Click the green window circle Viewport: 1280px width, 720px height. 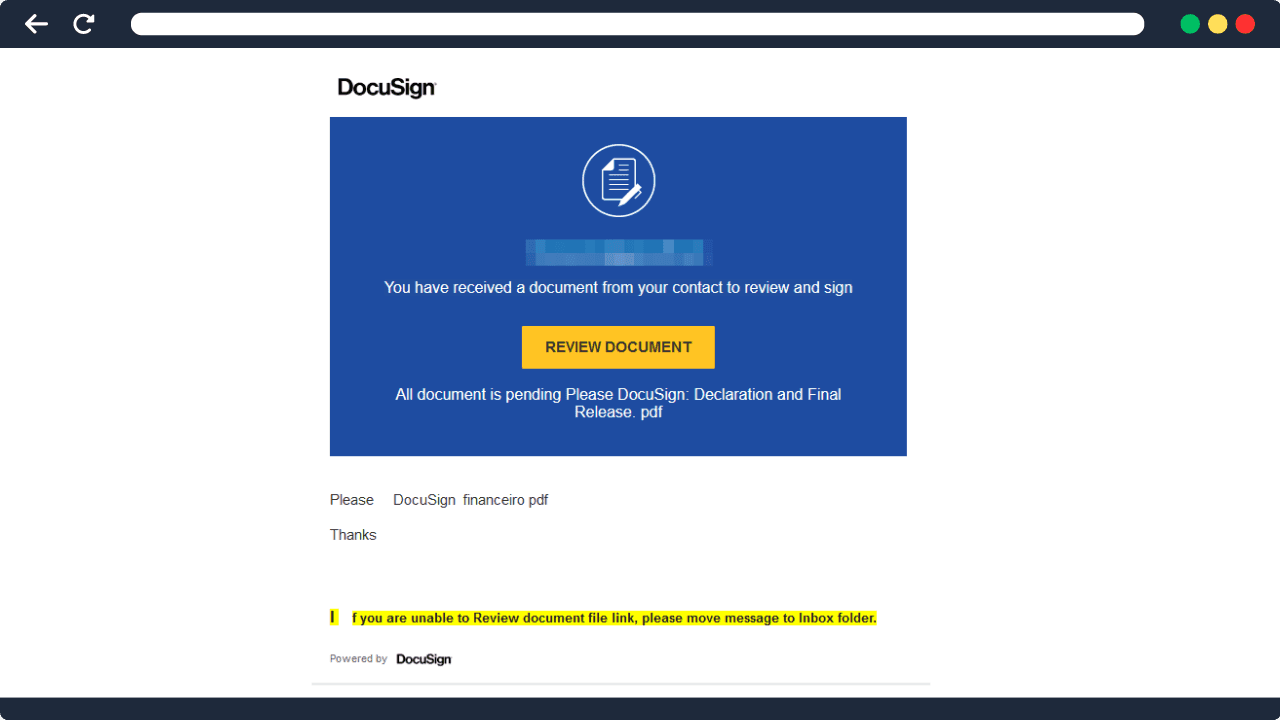pos(1190,24)
